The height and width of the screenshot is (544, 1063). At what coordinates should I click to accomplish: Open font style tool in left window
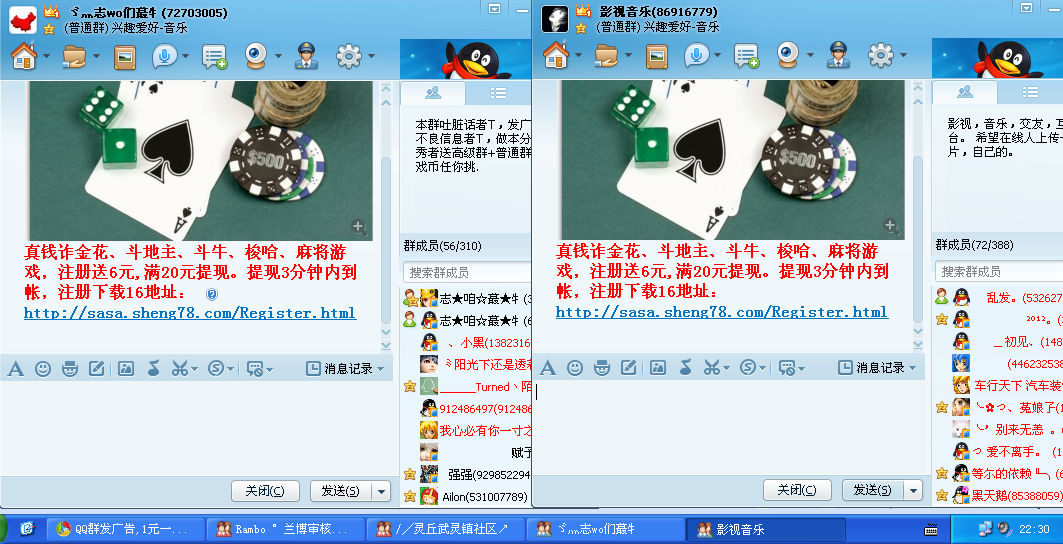click(x=15, y=369)
